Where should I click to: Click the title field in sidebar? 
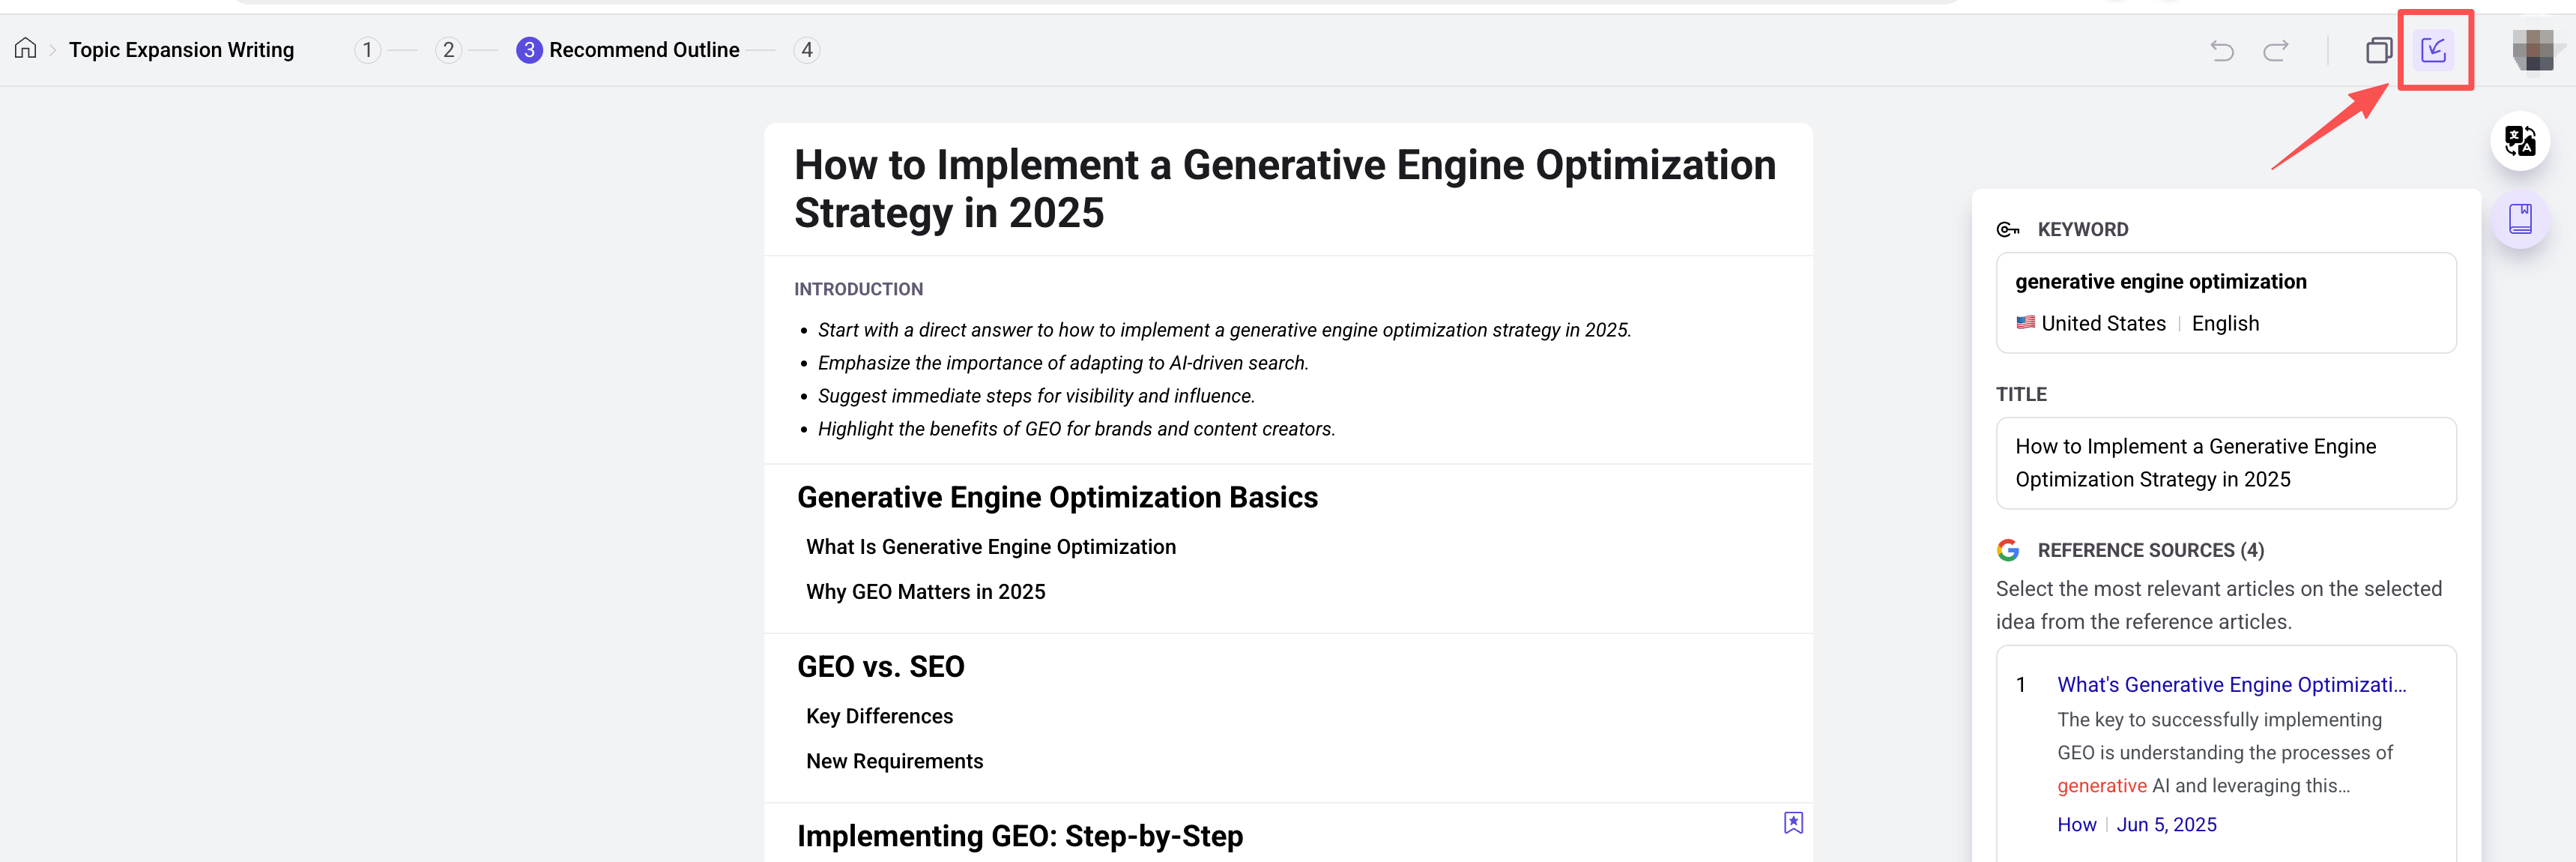point(2225,463)
